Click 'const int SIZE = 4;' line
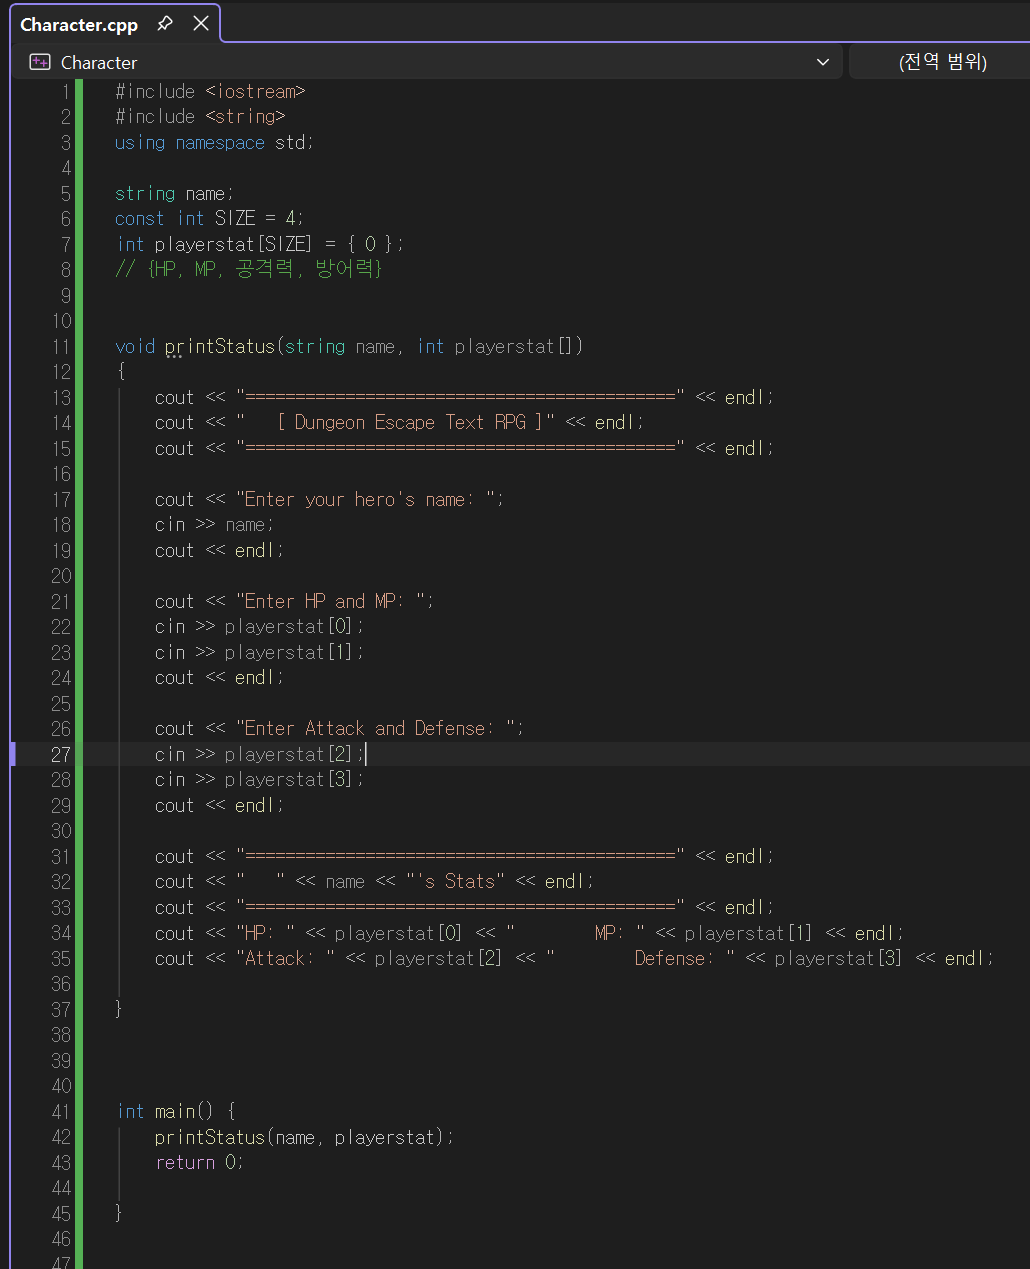1030x1269 pixels. coord(209,218)
